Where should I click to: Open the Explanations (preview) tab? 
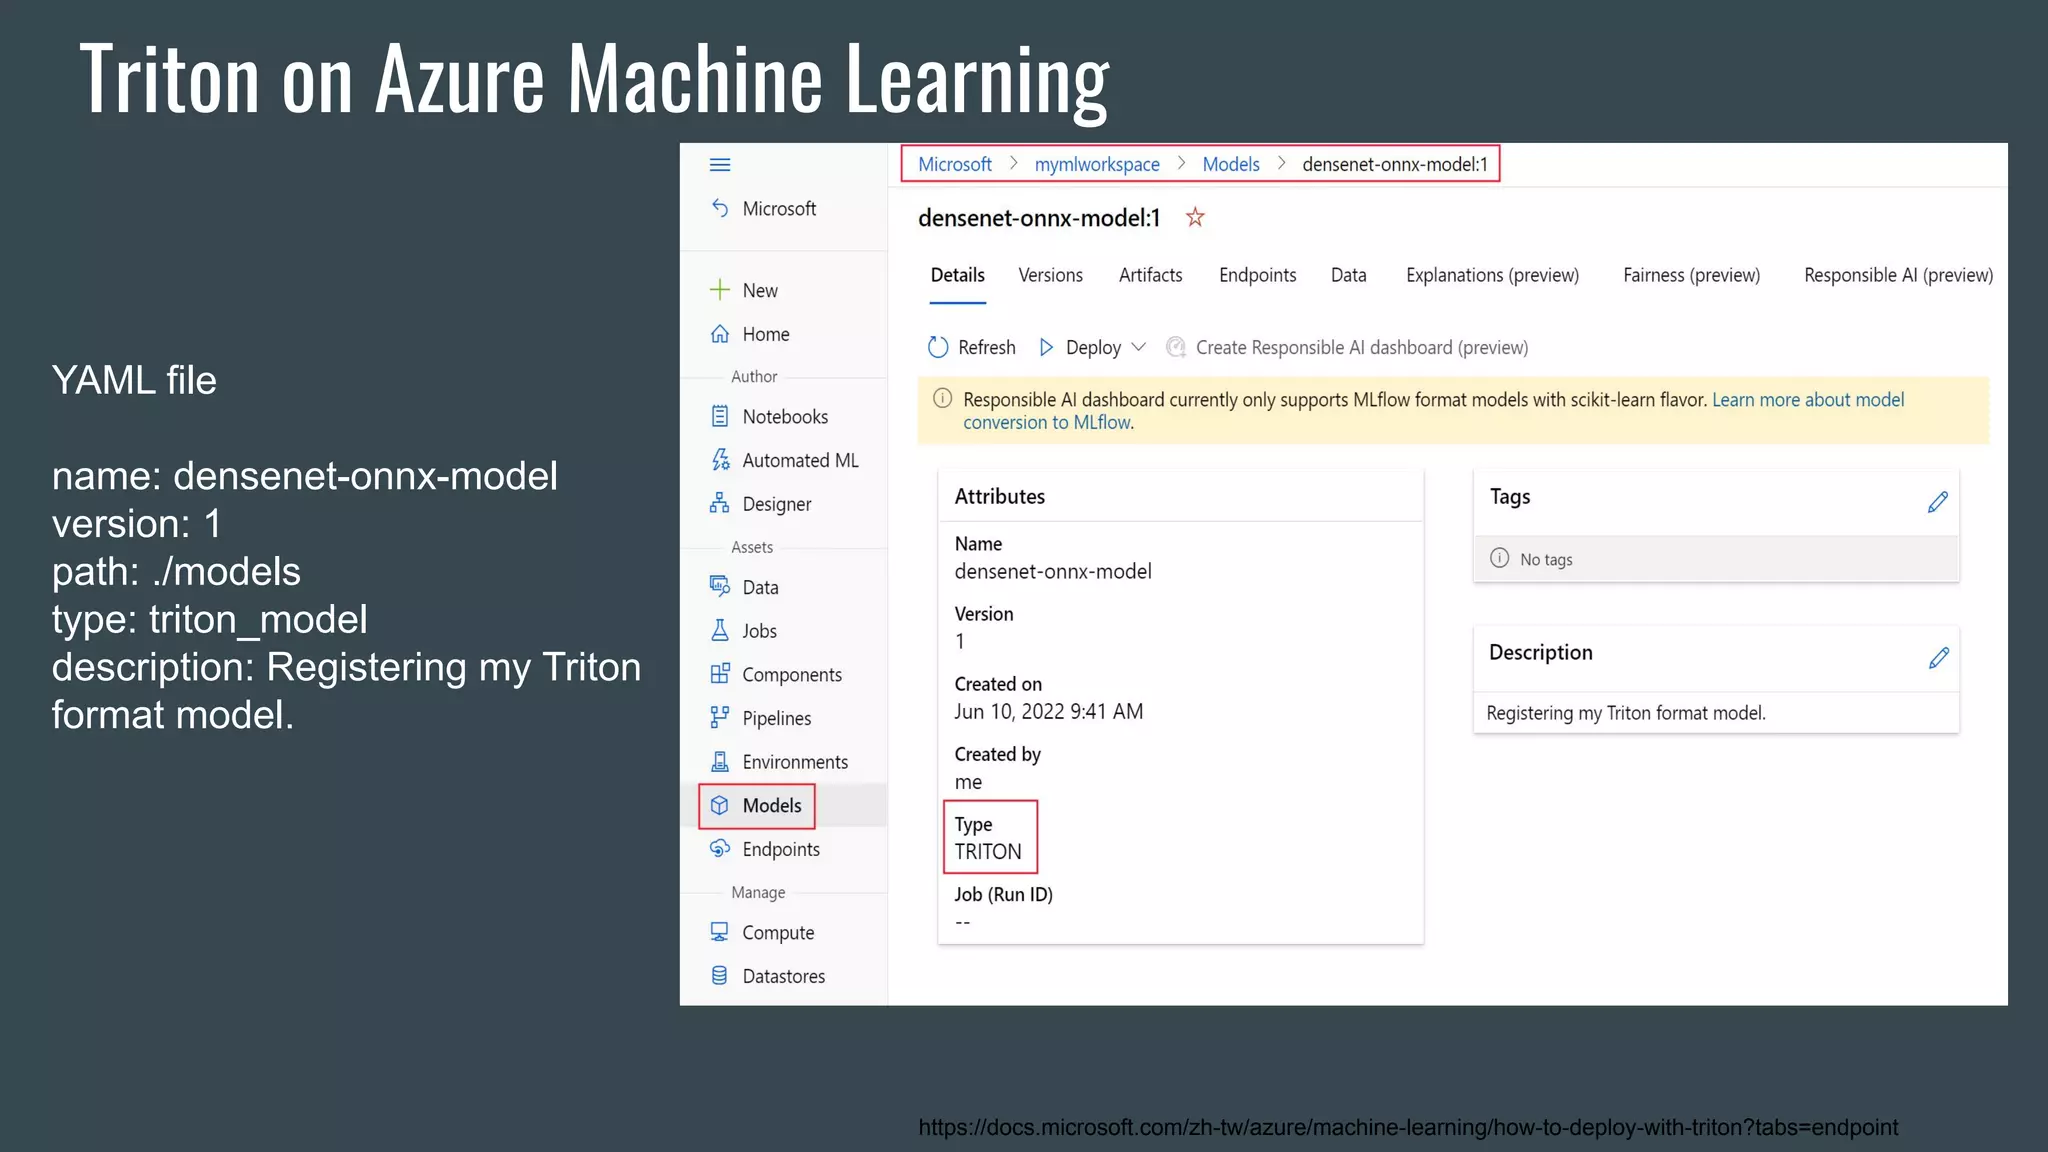pos(1492,275)
